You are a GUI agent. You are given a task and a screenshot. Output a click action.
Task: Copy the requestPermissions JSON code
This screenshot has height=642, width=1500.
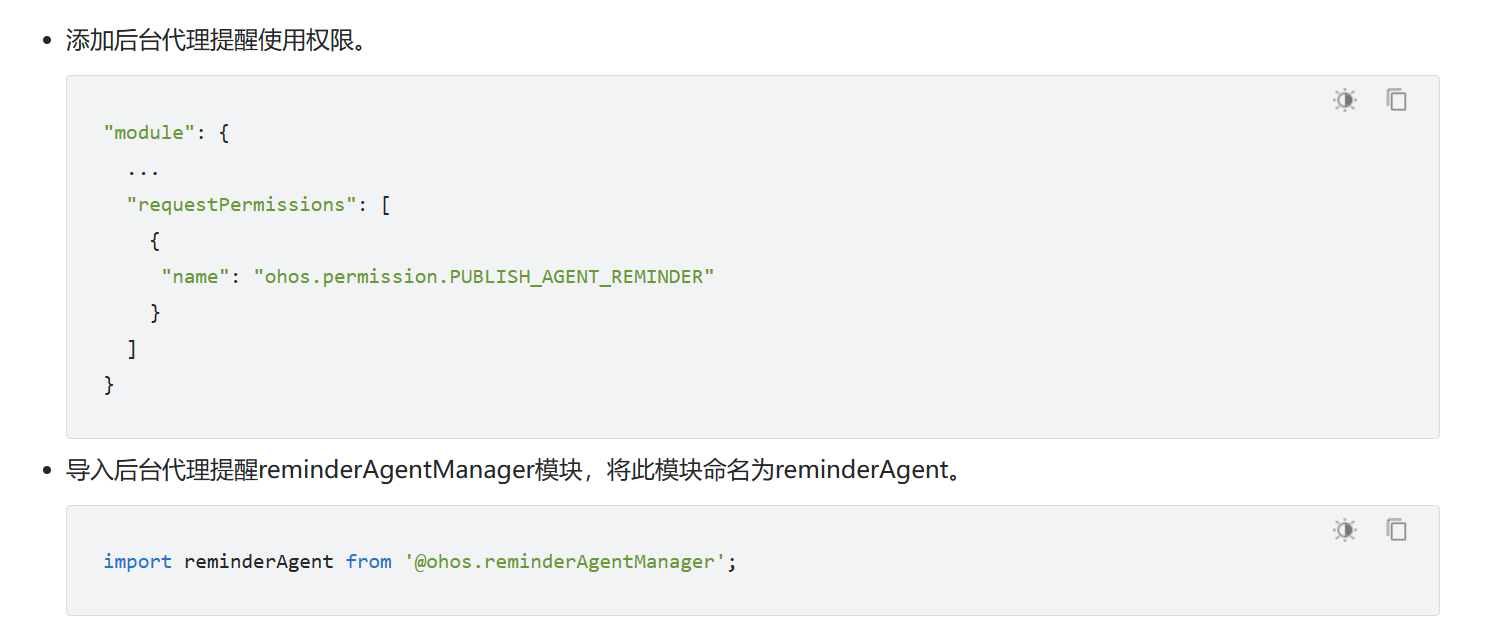click(x=1396, y=100)
